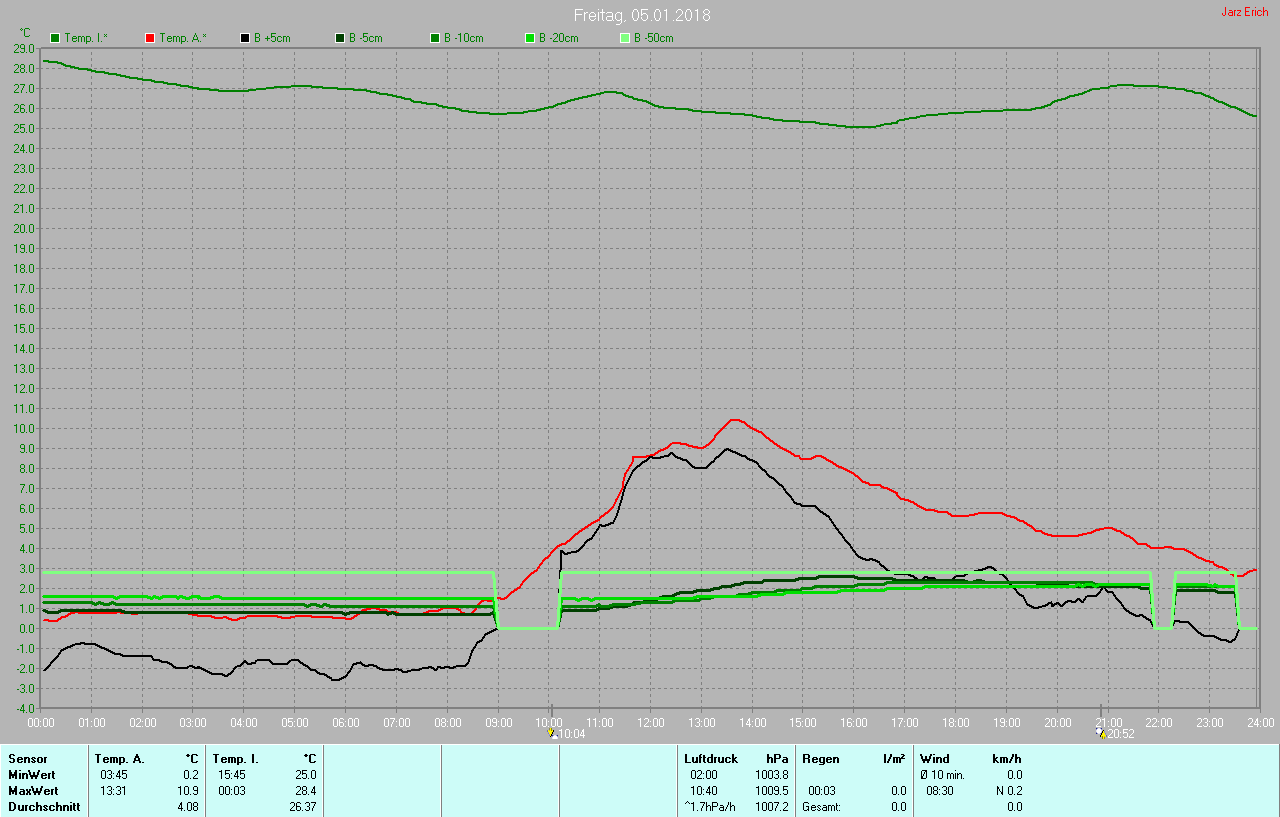Click the Jarz Erich label
This screenshot has height=817, width=1280.
[x=1244, y=12]
